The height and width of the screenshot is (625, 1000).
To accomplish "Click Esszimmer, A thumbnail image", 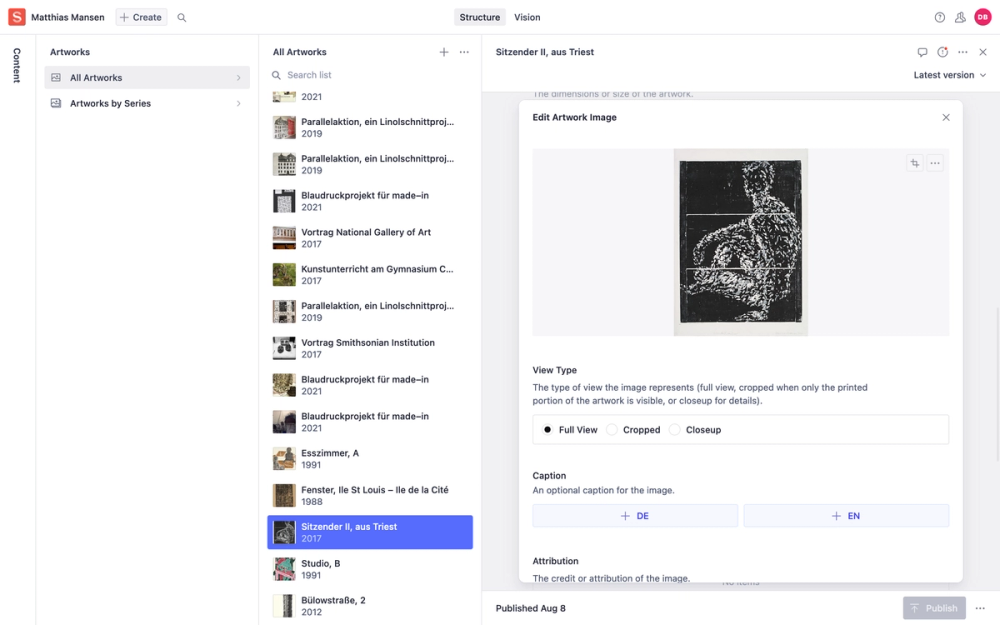I will (284, 459).
